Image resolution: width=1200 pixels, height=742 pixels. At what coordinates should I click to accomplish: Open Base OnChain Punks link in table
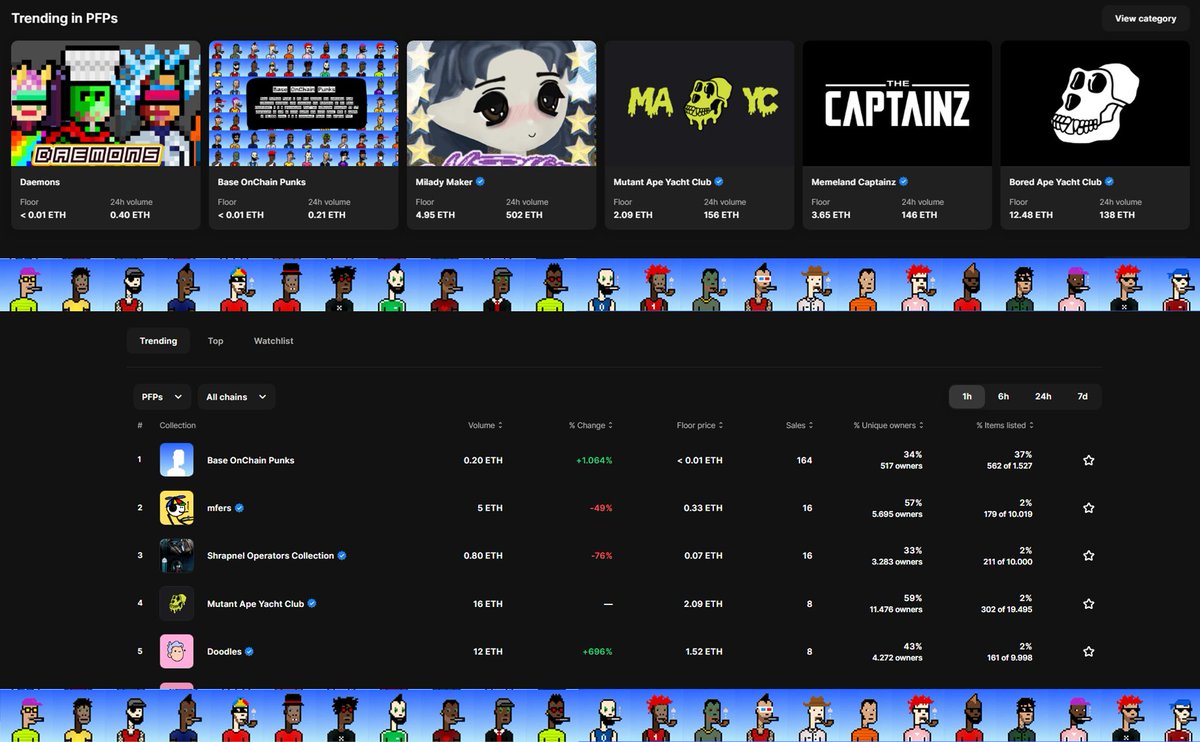pos(250,460)
